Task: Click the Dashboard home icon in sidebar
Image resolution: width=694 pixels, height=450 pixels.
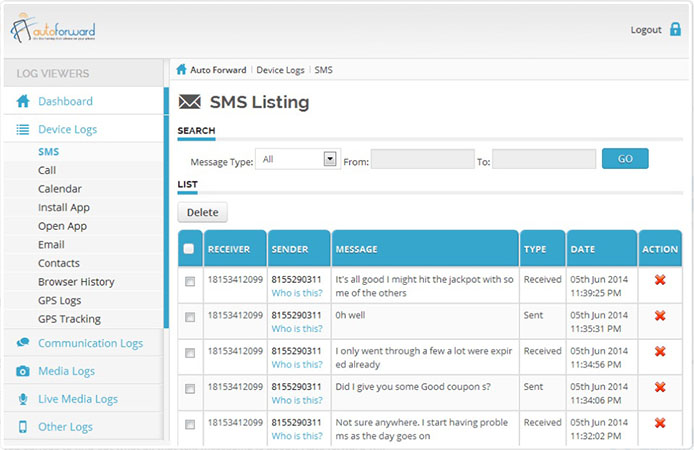Action: click(x=22, y=101)
